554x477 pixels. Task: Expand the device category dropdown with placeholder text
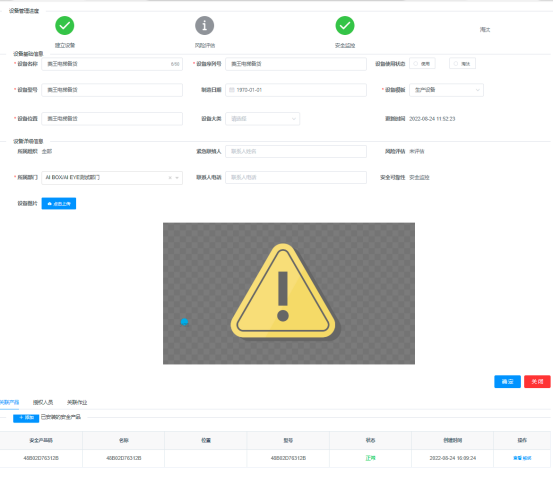tap(263, 119)
